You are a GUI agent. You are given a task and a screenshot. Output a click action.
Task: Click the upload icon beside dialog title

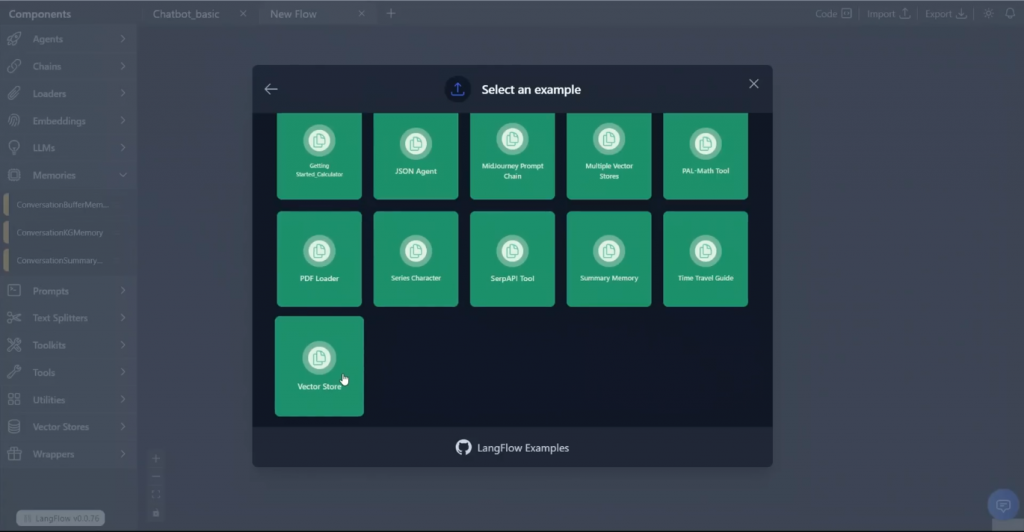coord(458,89)
